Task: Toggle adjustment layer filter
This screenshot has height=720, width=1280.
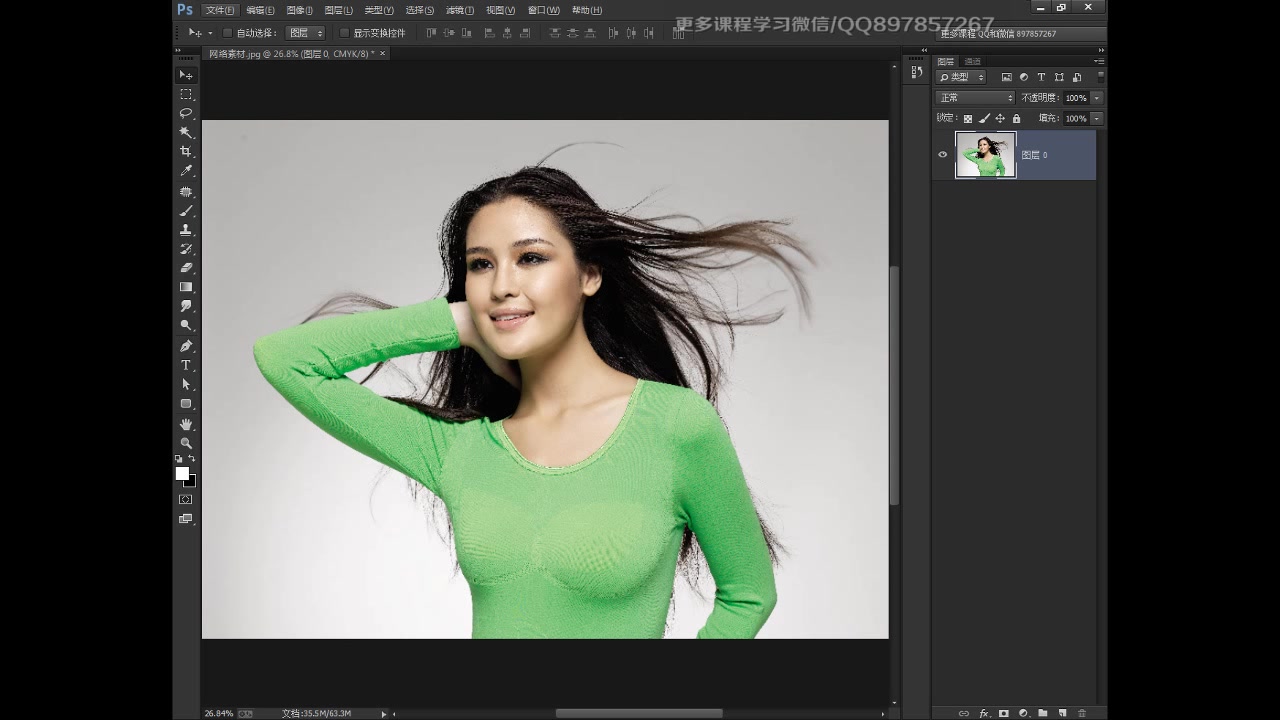Action: coord(1024,77)
